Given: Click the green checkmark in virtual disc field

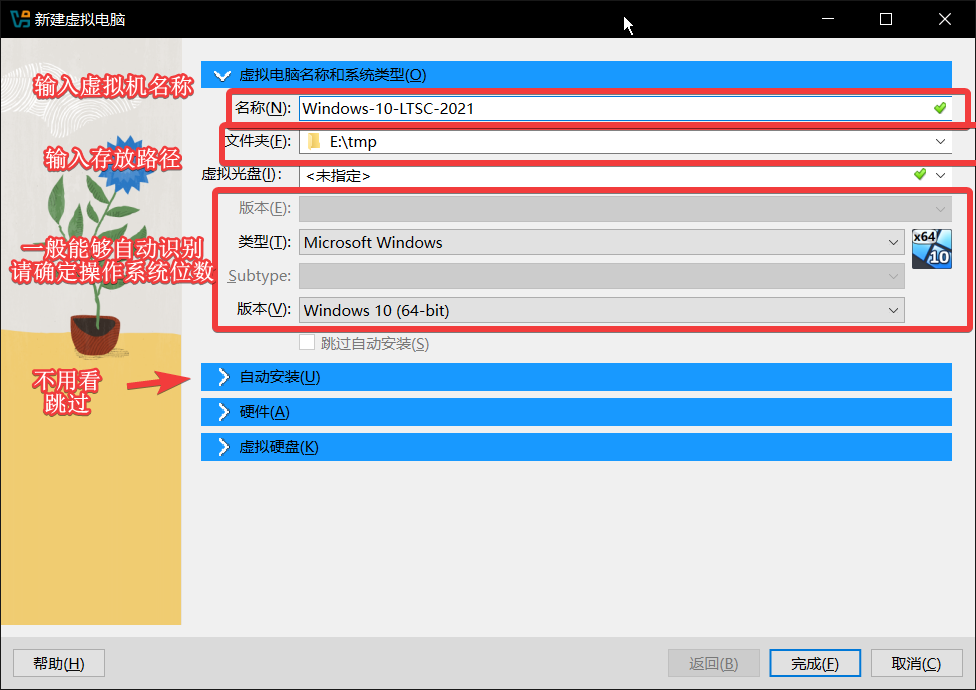Looking at the screenshot, I should coord(920,175).
